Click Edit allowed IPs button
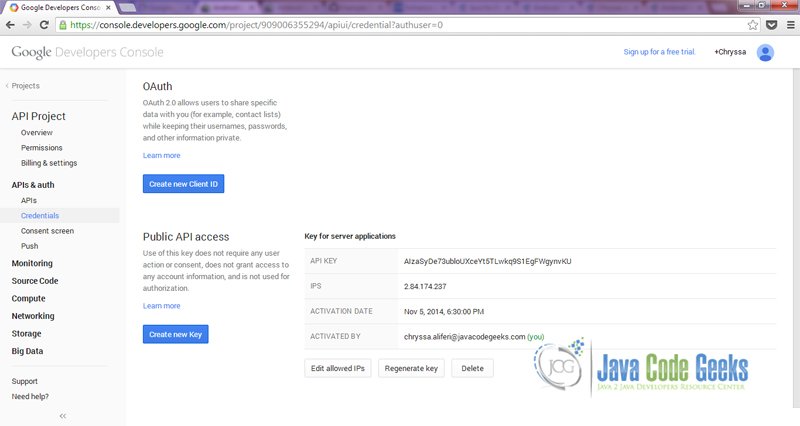 coord(338,368)
